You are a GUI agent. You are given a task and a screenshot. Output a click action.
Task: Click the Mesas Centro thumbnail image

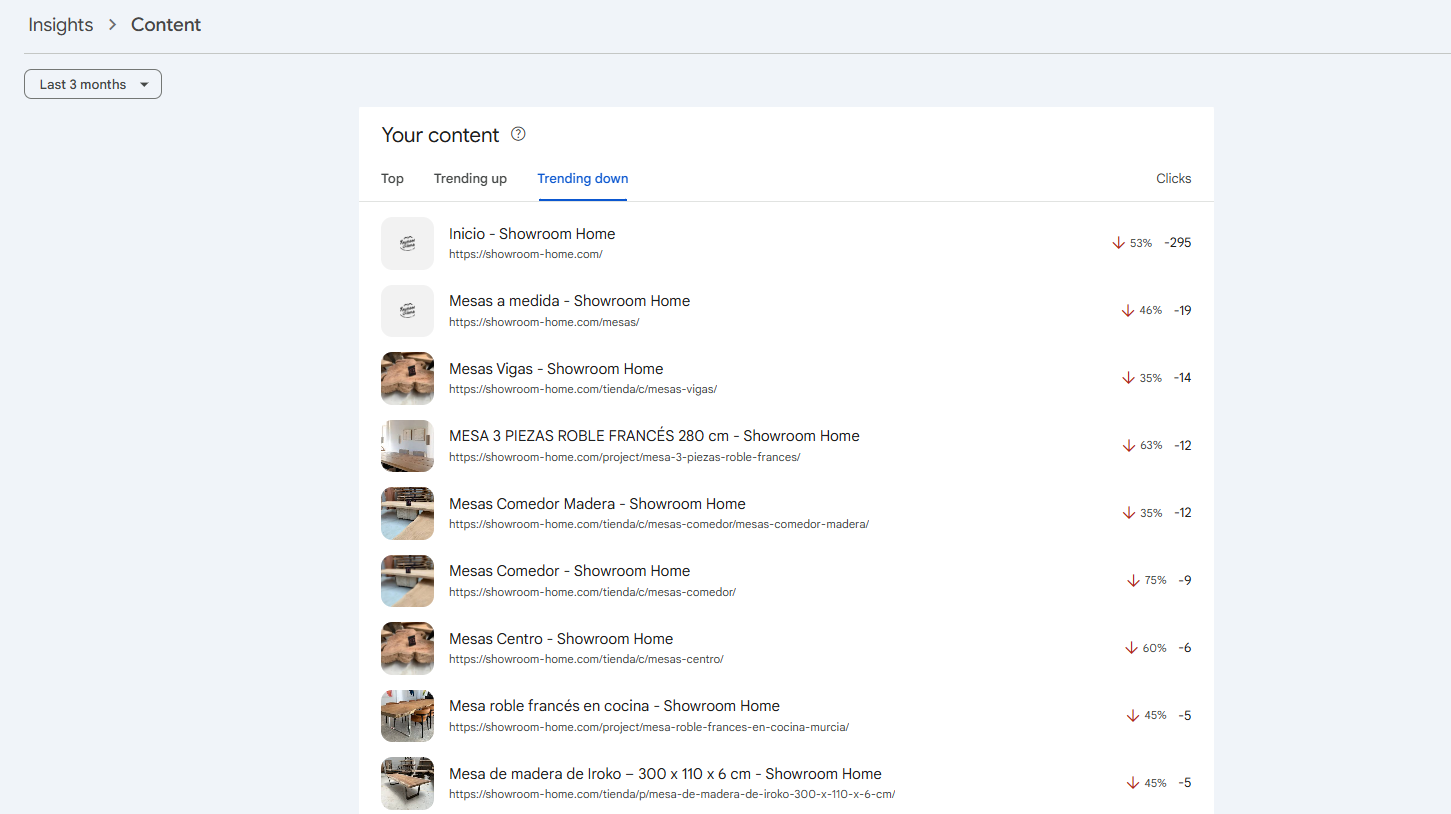click(x=407, y=648)
